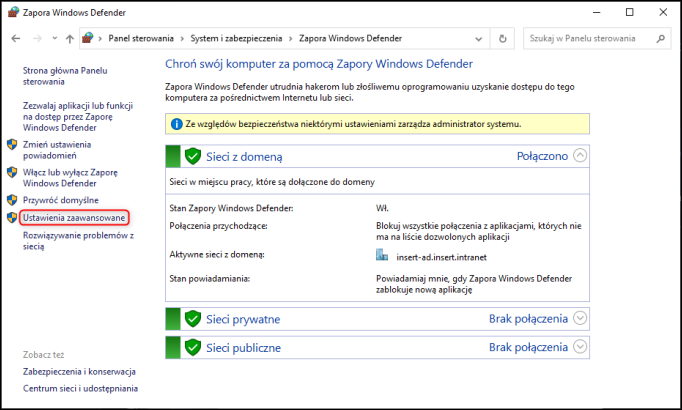This screenshot has height=410, width=682.
Task: Click the green shield icon for 'Sieci z domeną'
Action: (193, 156)
